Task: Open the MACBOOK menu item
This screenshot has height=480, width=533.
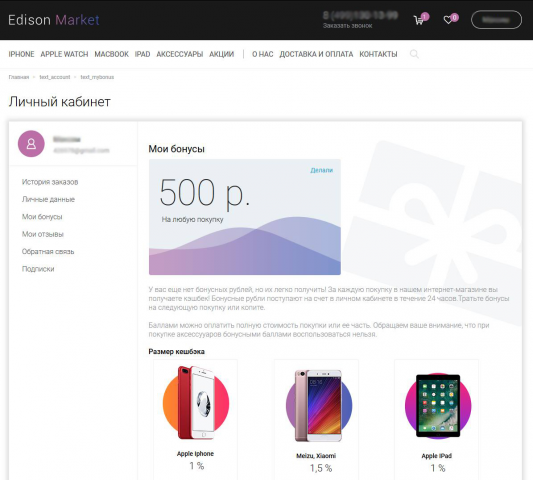Action: tap(111, 54)
